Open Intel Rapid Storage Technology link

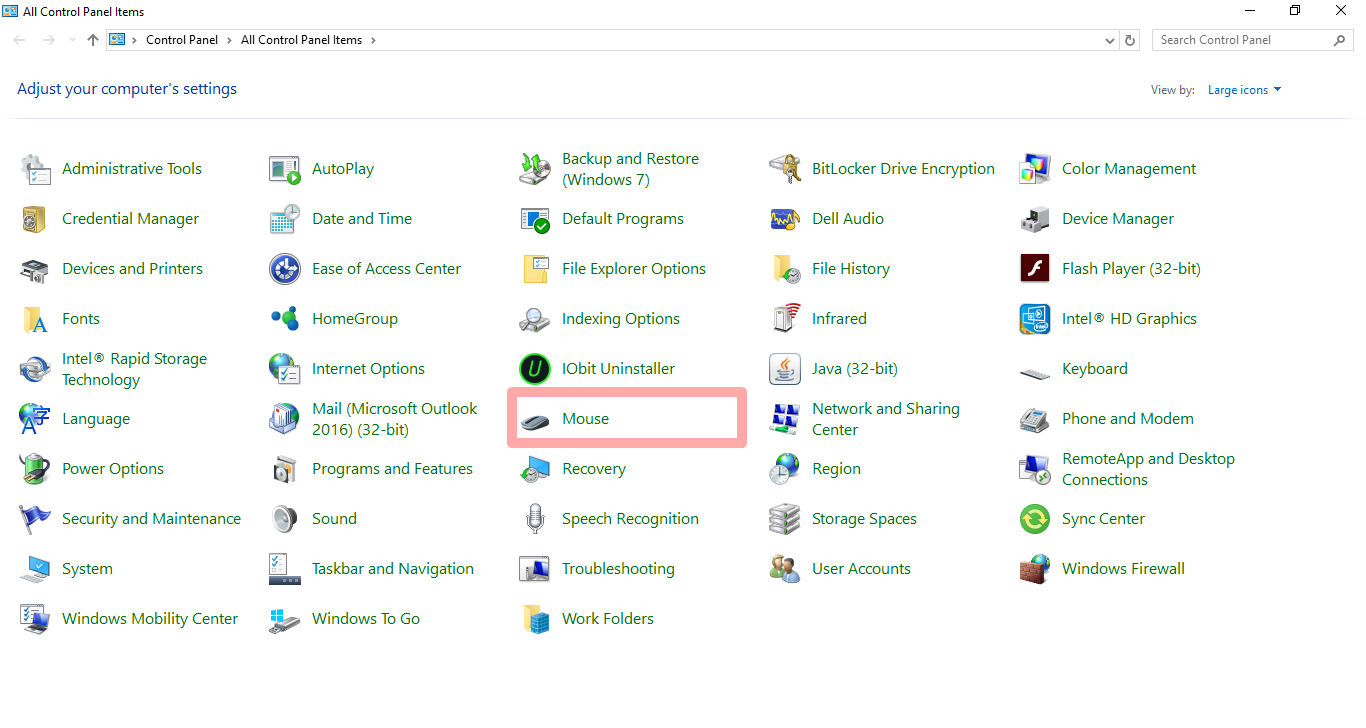pyautogui.click(x=134, y=369)
